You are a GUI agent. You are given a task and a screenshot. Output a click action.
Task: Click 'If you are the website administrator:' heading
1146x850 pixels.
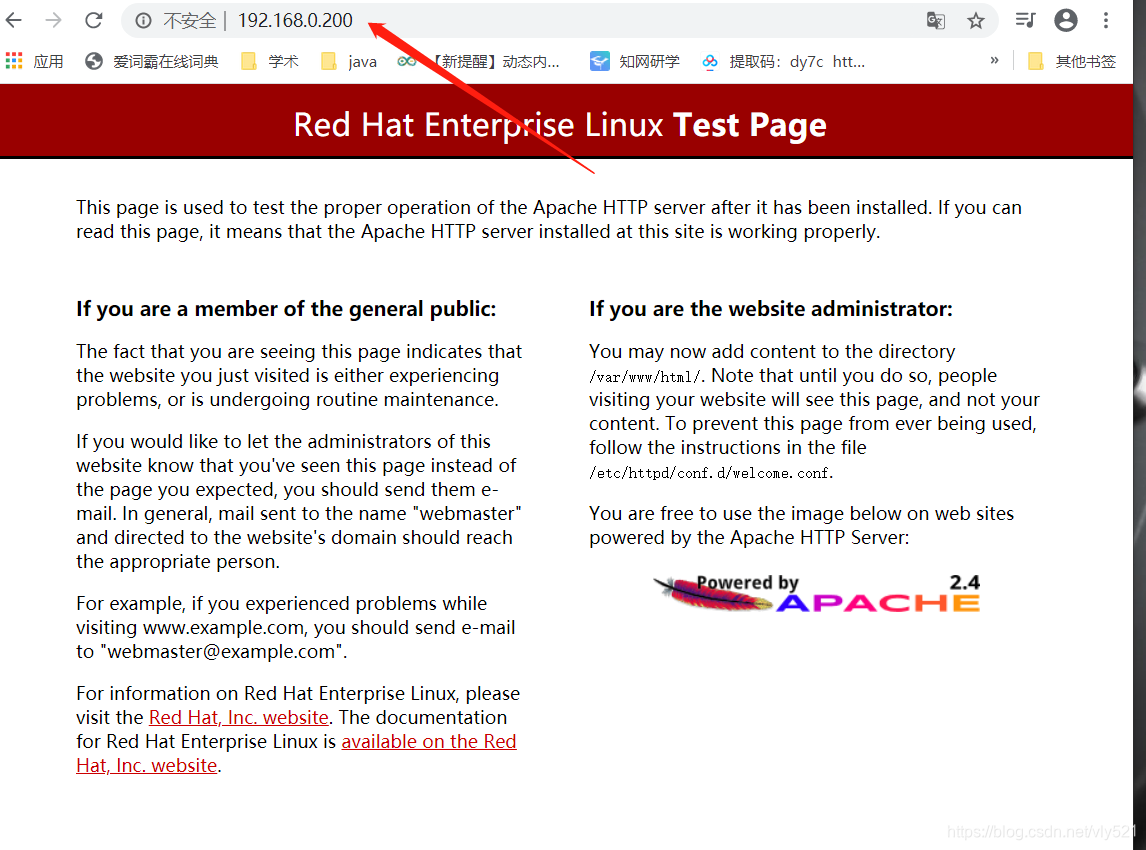pos(771,309)
